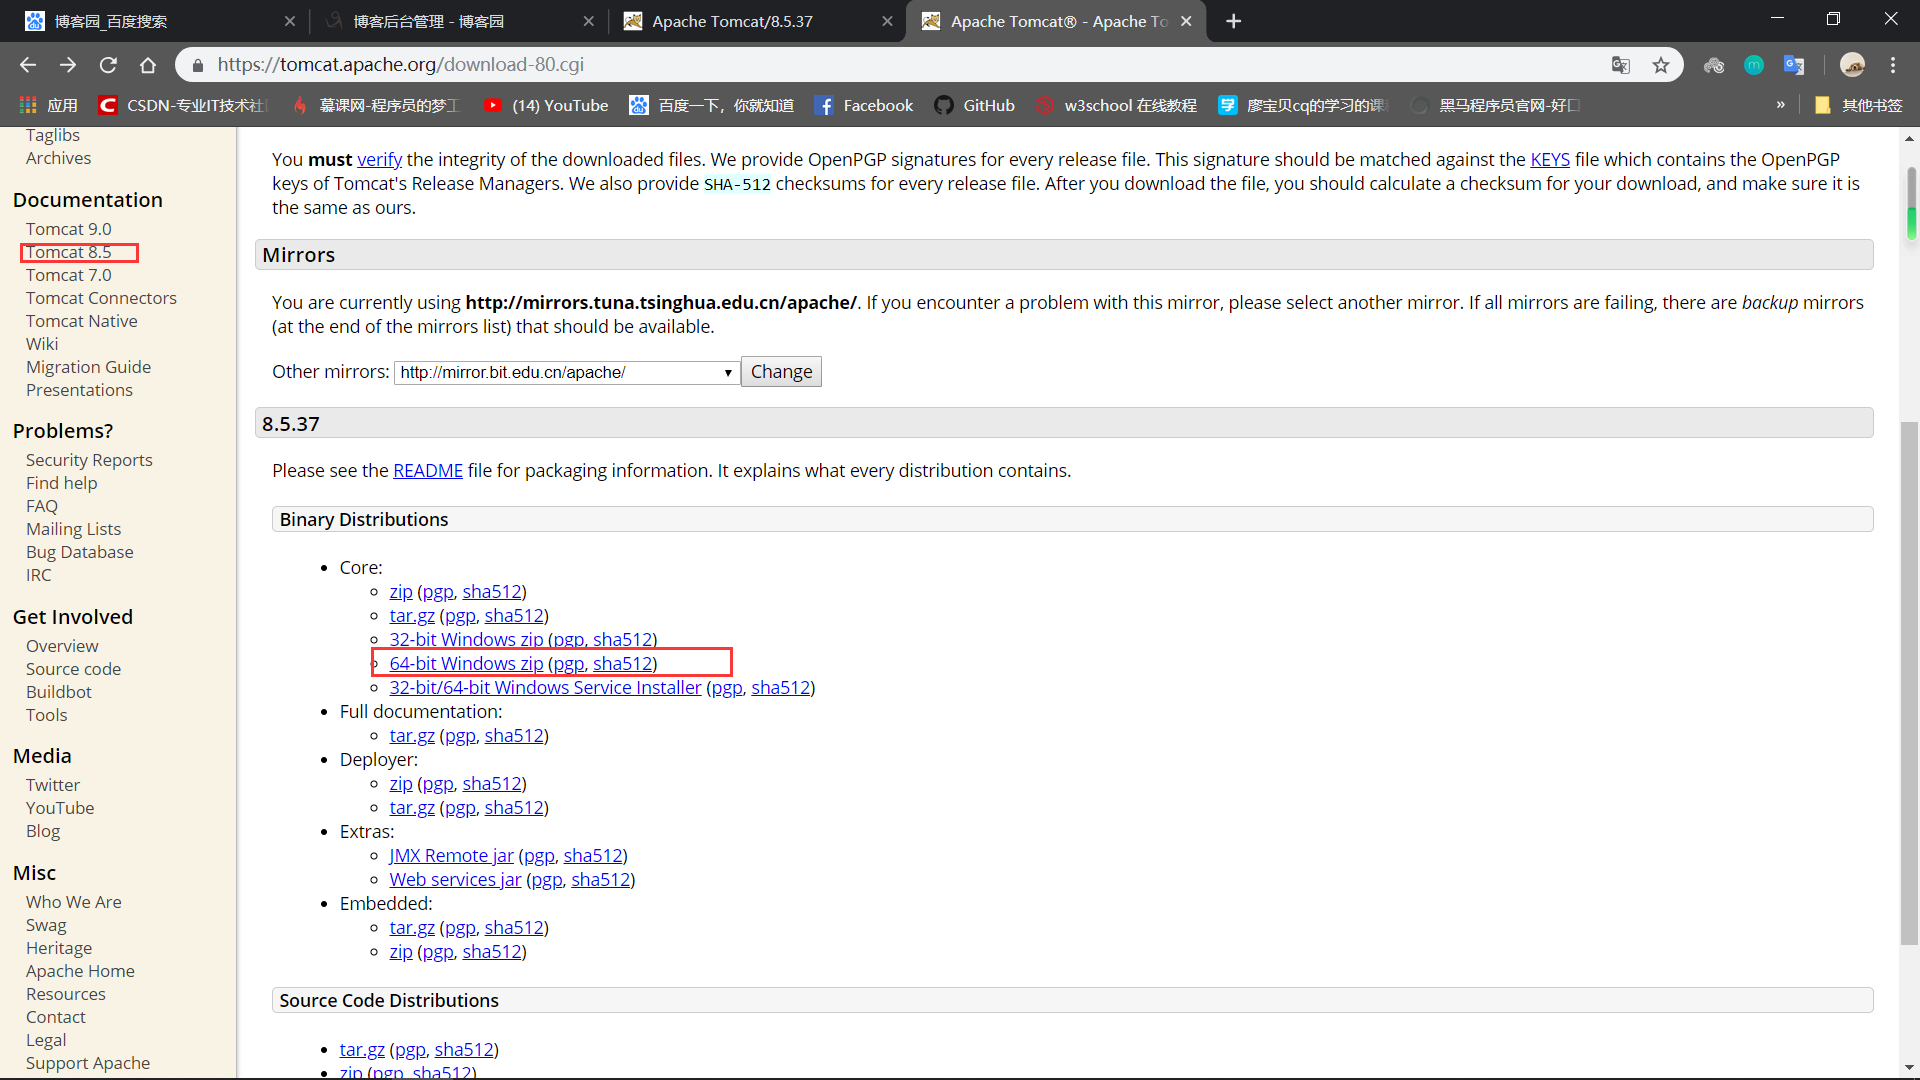Switch to the 博客后台管理 tab
1920x1080 pixels.
tap(428, 21)
